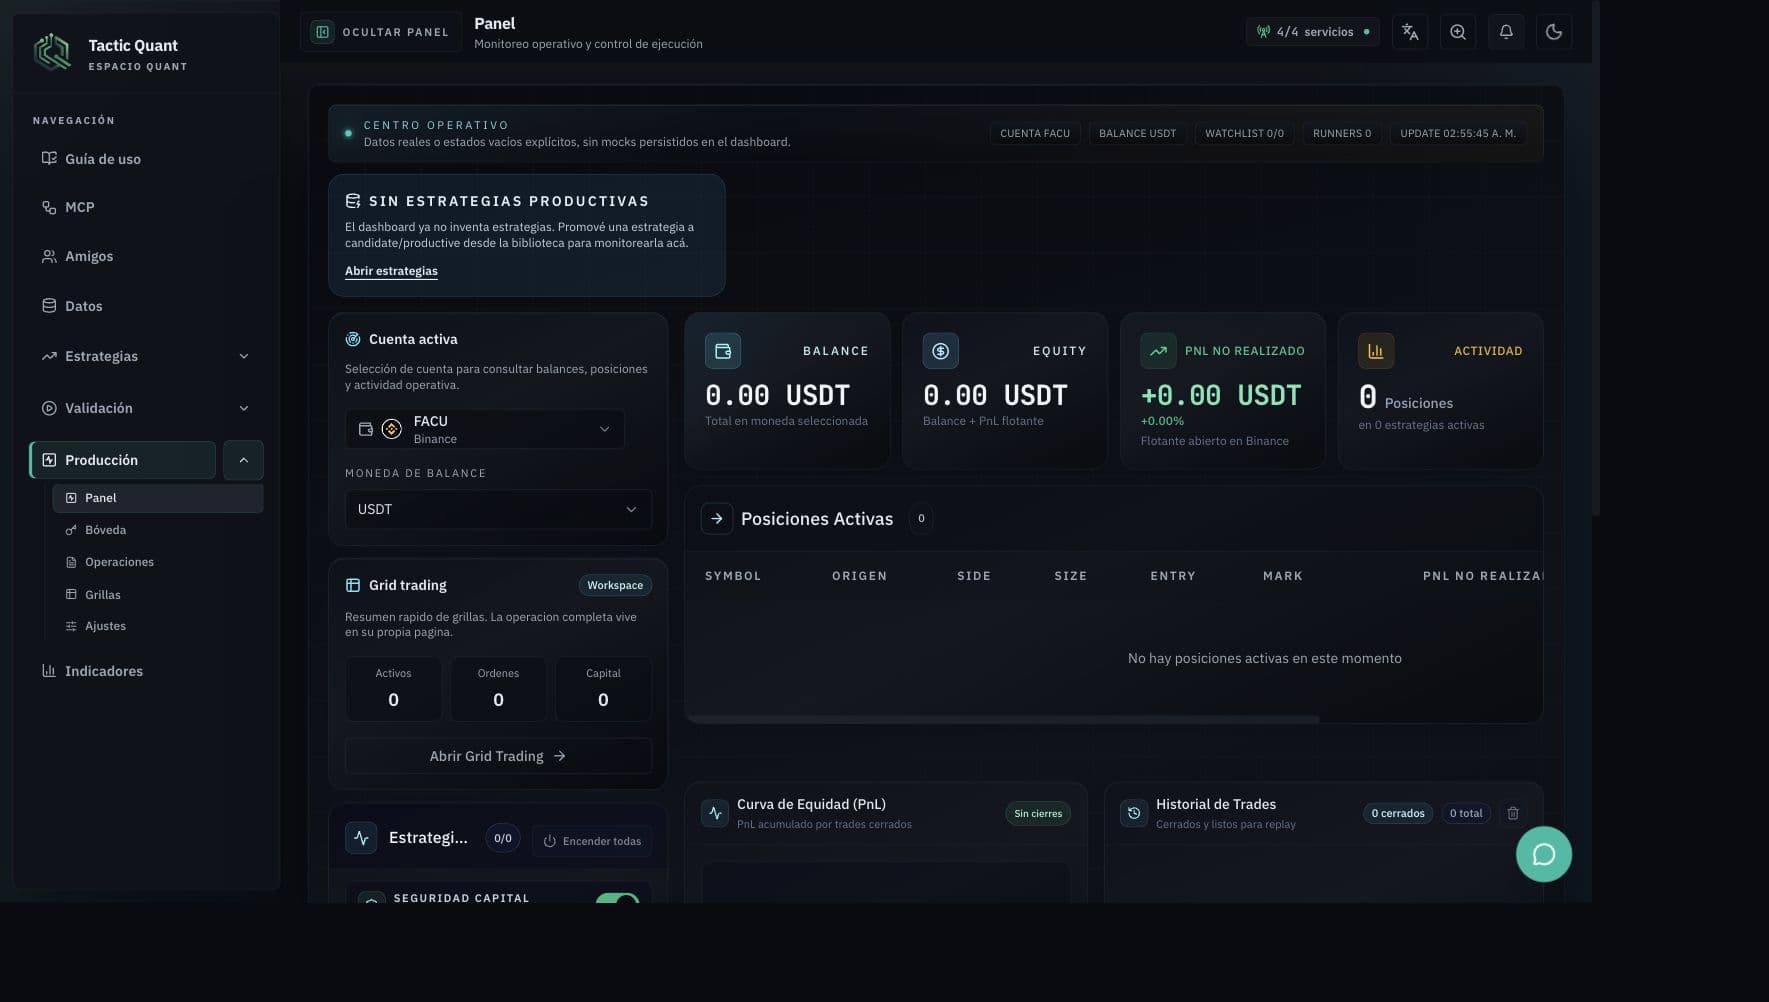
Task: Follow the Abrir estrategias link
Action: click(391, 271)
